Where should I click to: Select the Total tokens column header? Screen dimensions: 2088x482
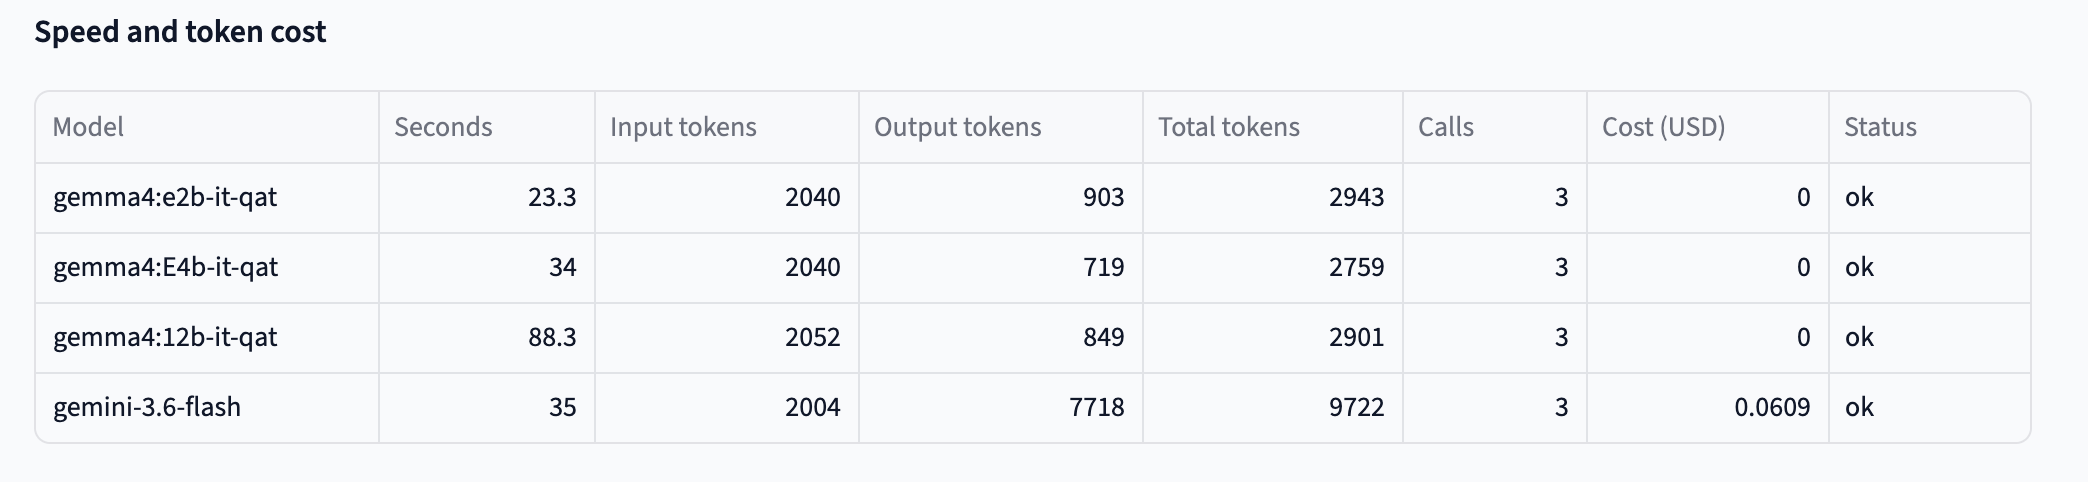(1273, 127)
